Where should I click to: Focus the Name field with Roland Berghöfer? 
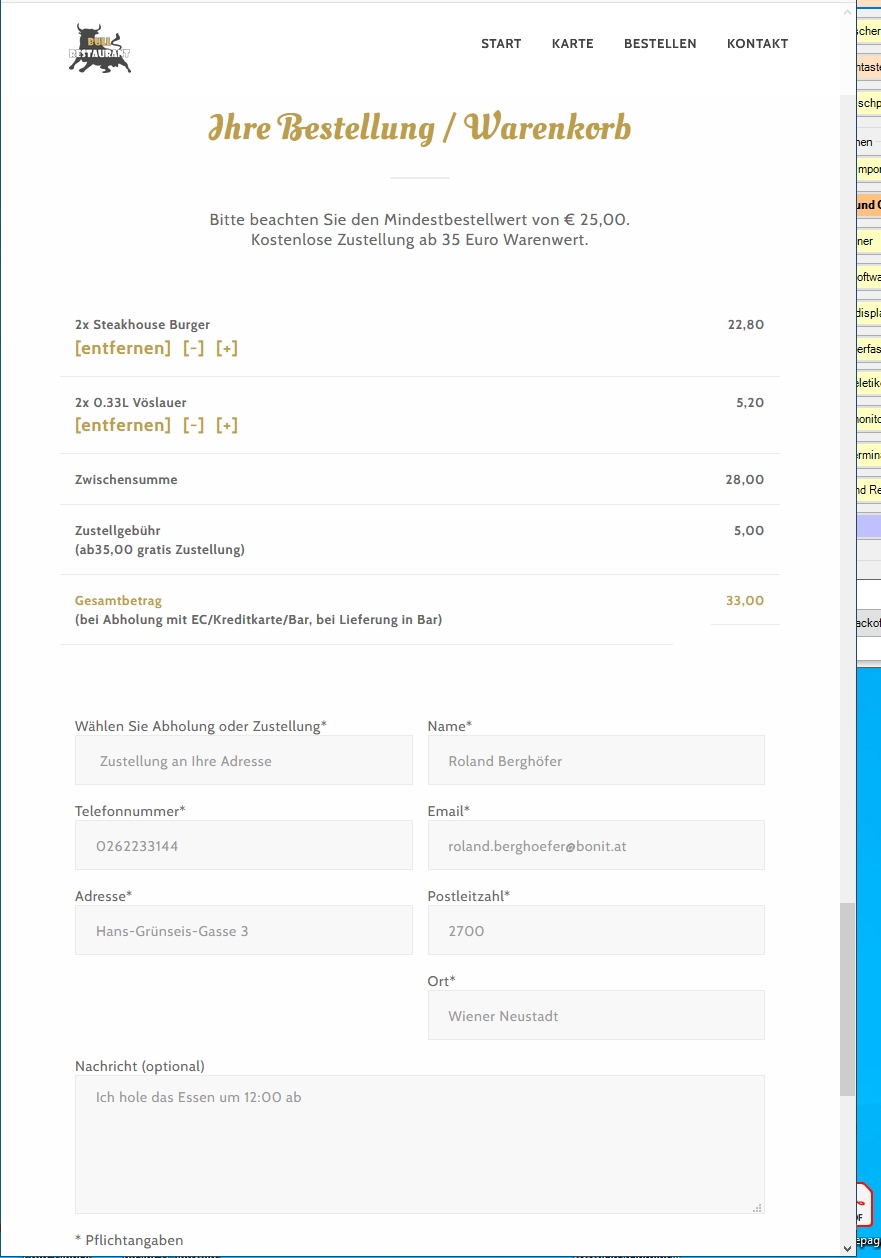coord(596,761)
